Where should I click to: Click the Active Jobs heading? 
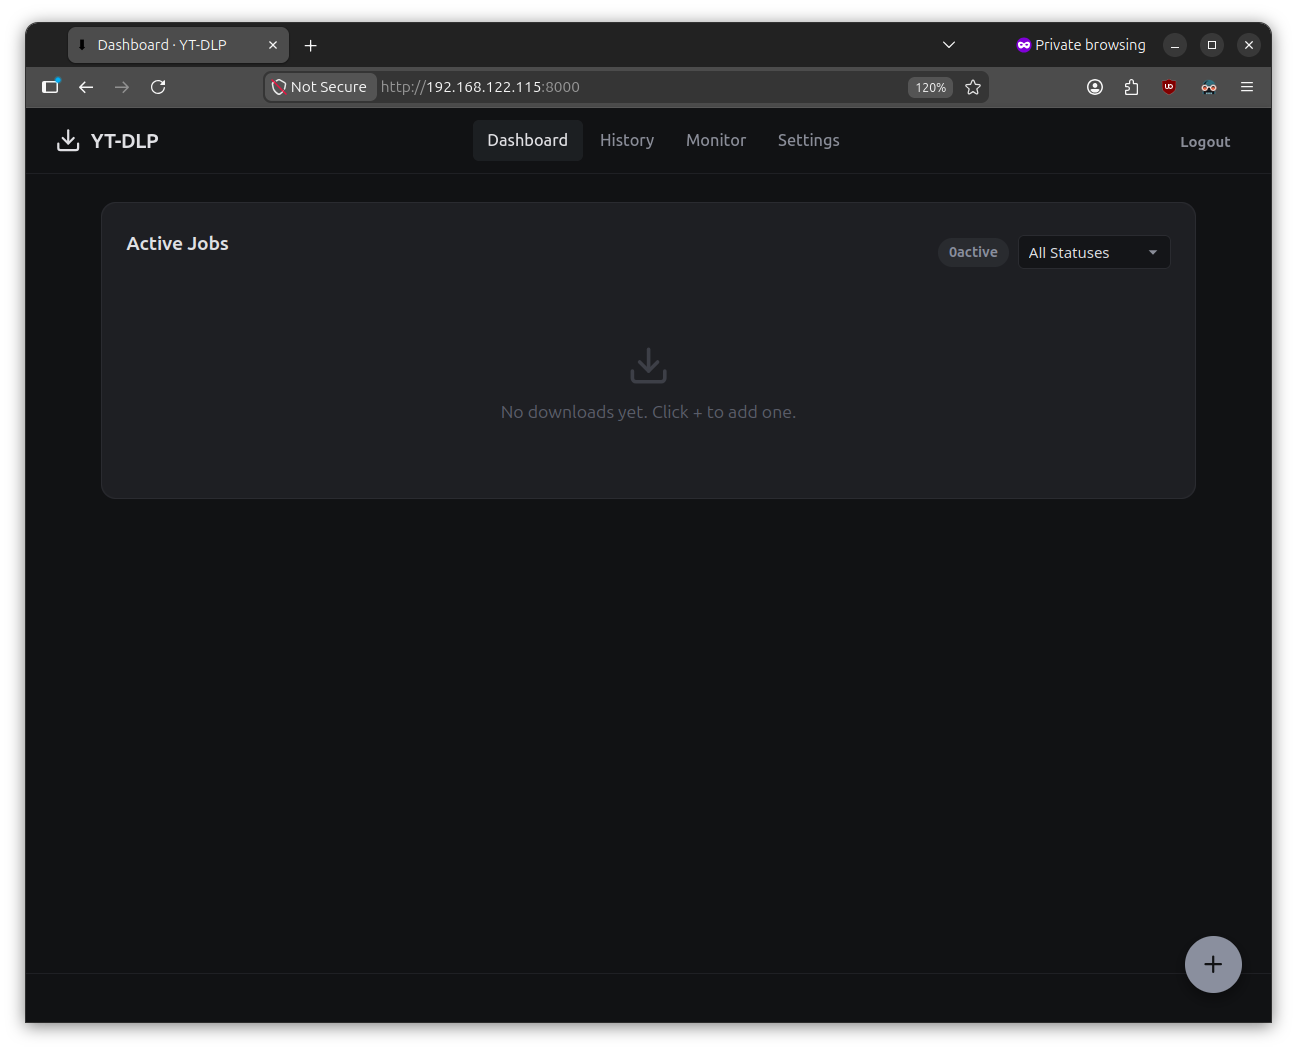point(178,244)
